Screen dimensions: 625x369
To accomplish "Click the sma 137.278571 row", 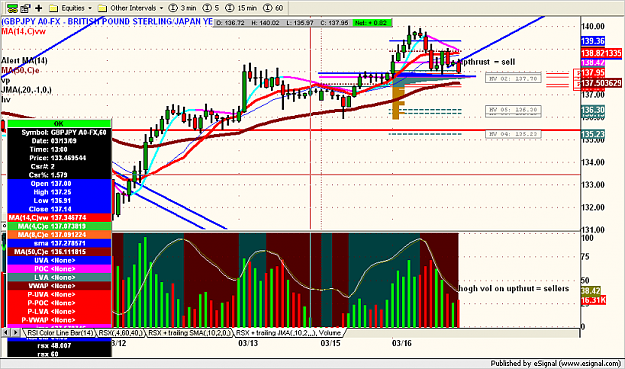I will point(59,243).
